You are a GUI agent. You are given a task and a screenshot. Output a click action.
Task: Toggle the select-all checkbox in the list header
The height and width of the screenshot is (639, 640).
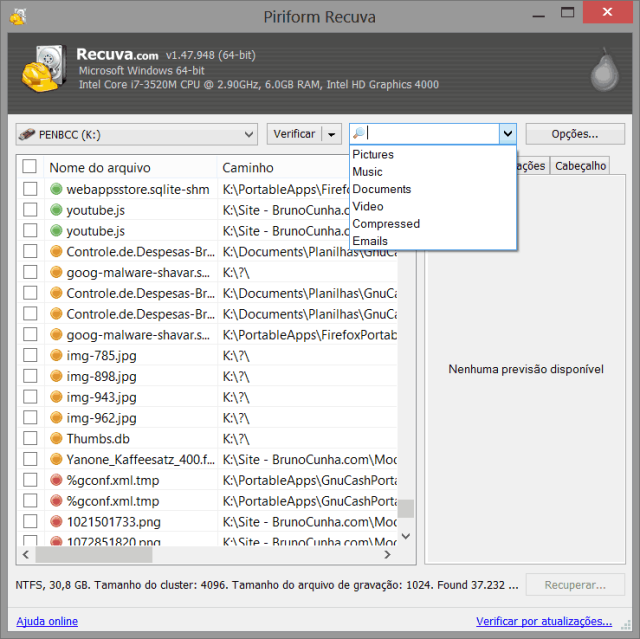(30, 166)
